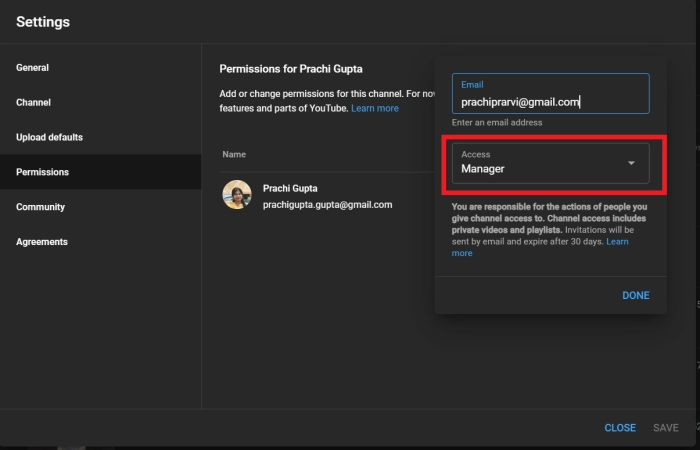The height and width of the screenshot is (450, 700).
Task: Click the Settings dialog title
Action: 43,21
